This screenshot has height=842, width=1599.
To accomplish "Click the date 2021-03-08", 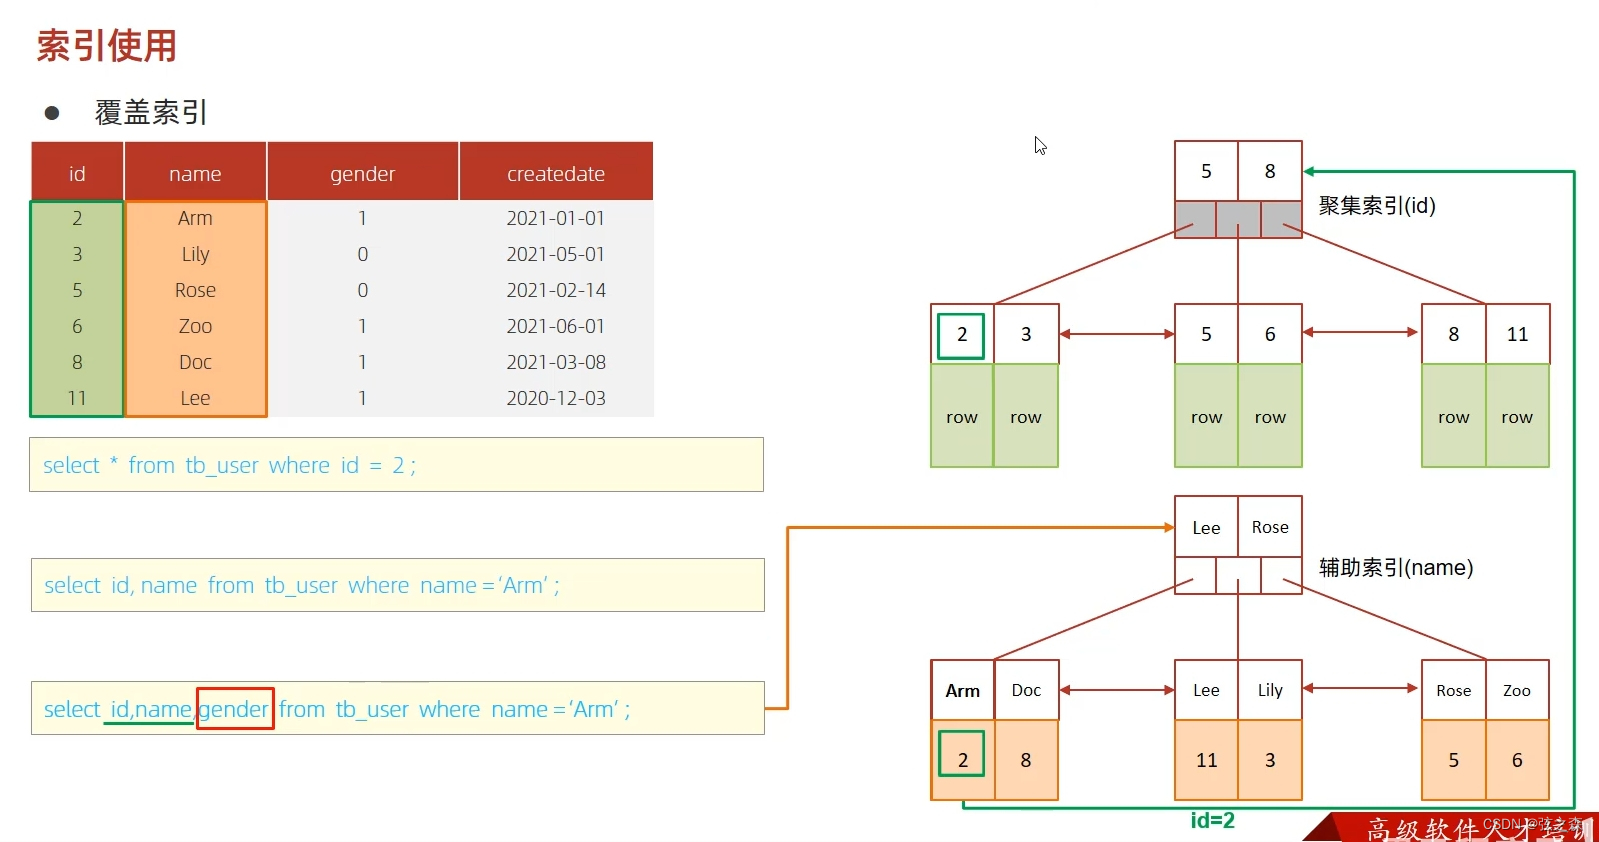I will point(556,362).
